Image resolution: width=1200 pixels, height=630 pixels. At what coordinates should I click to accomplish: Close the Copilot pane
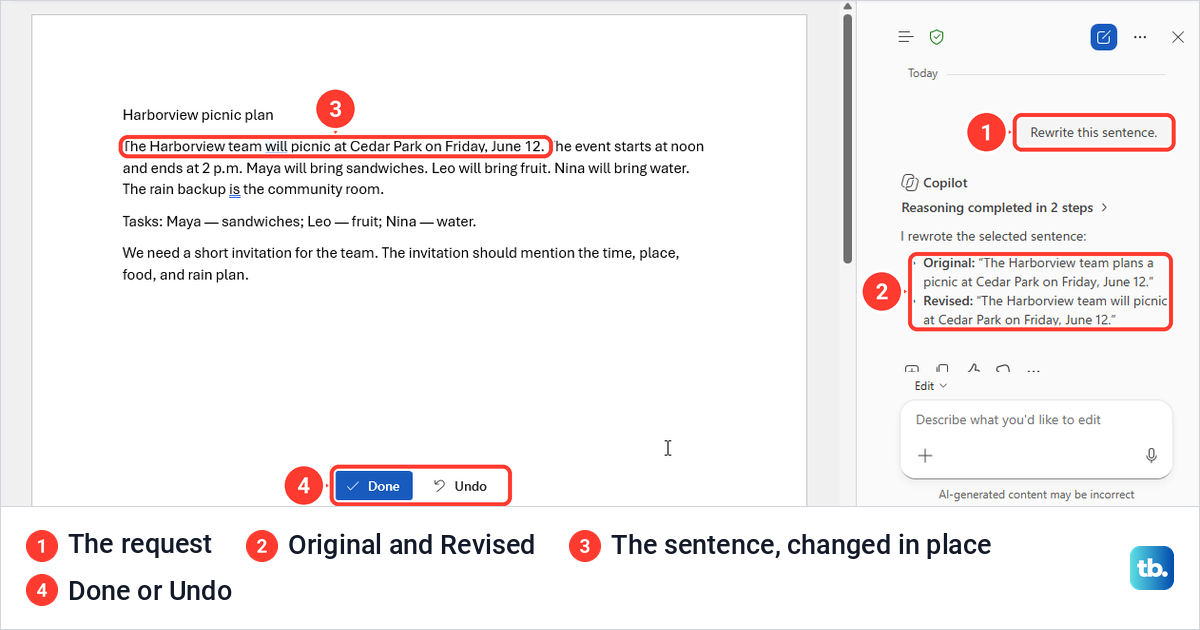pyautogui.click(x=1177, y=37)
